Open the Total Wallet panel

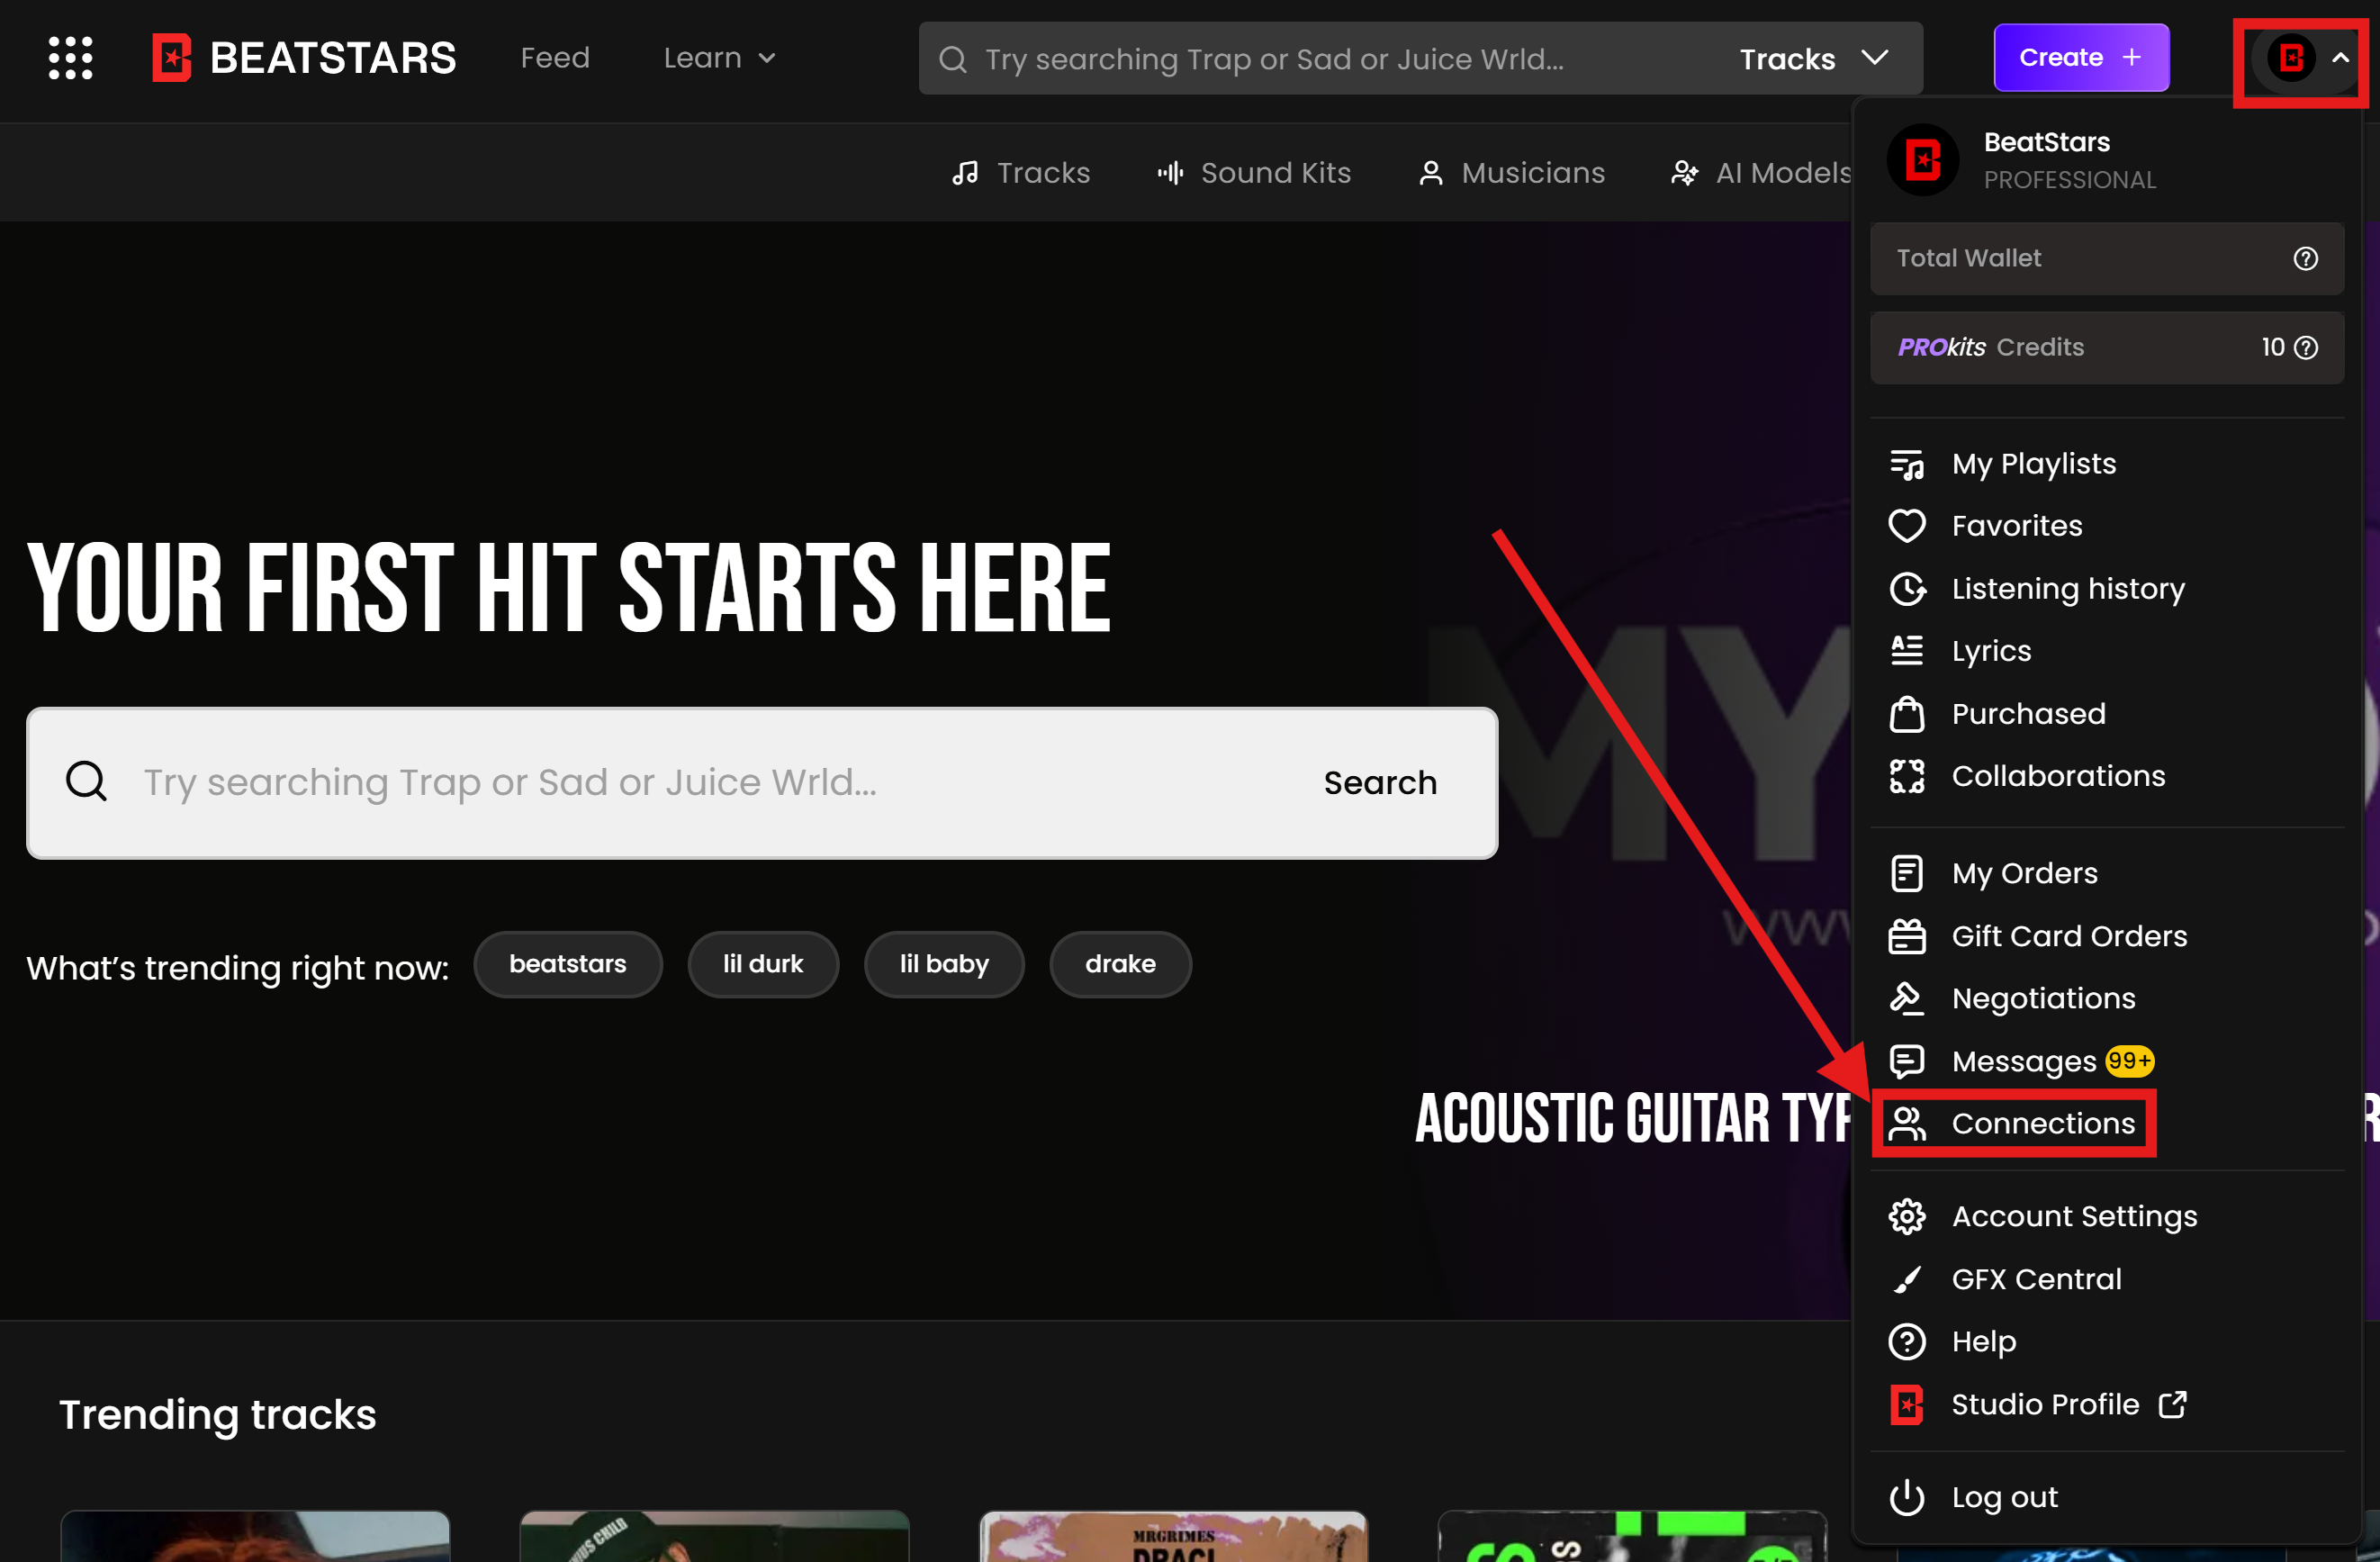click(x=2106, y=259)
